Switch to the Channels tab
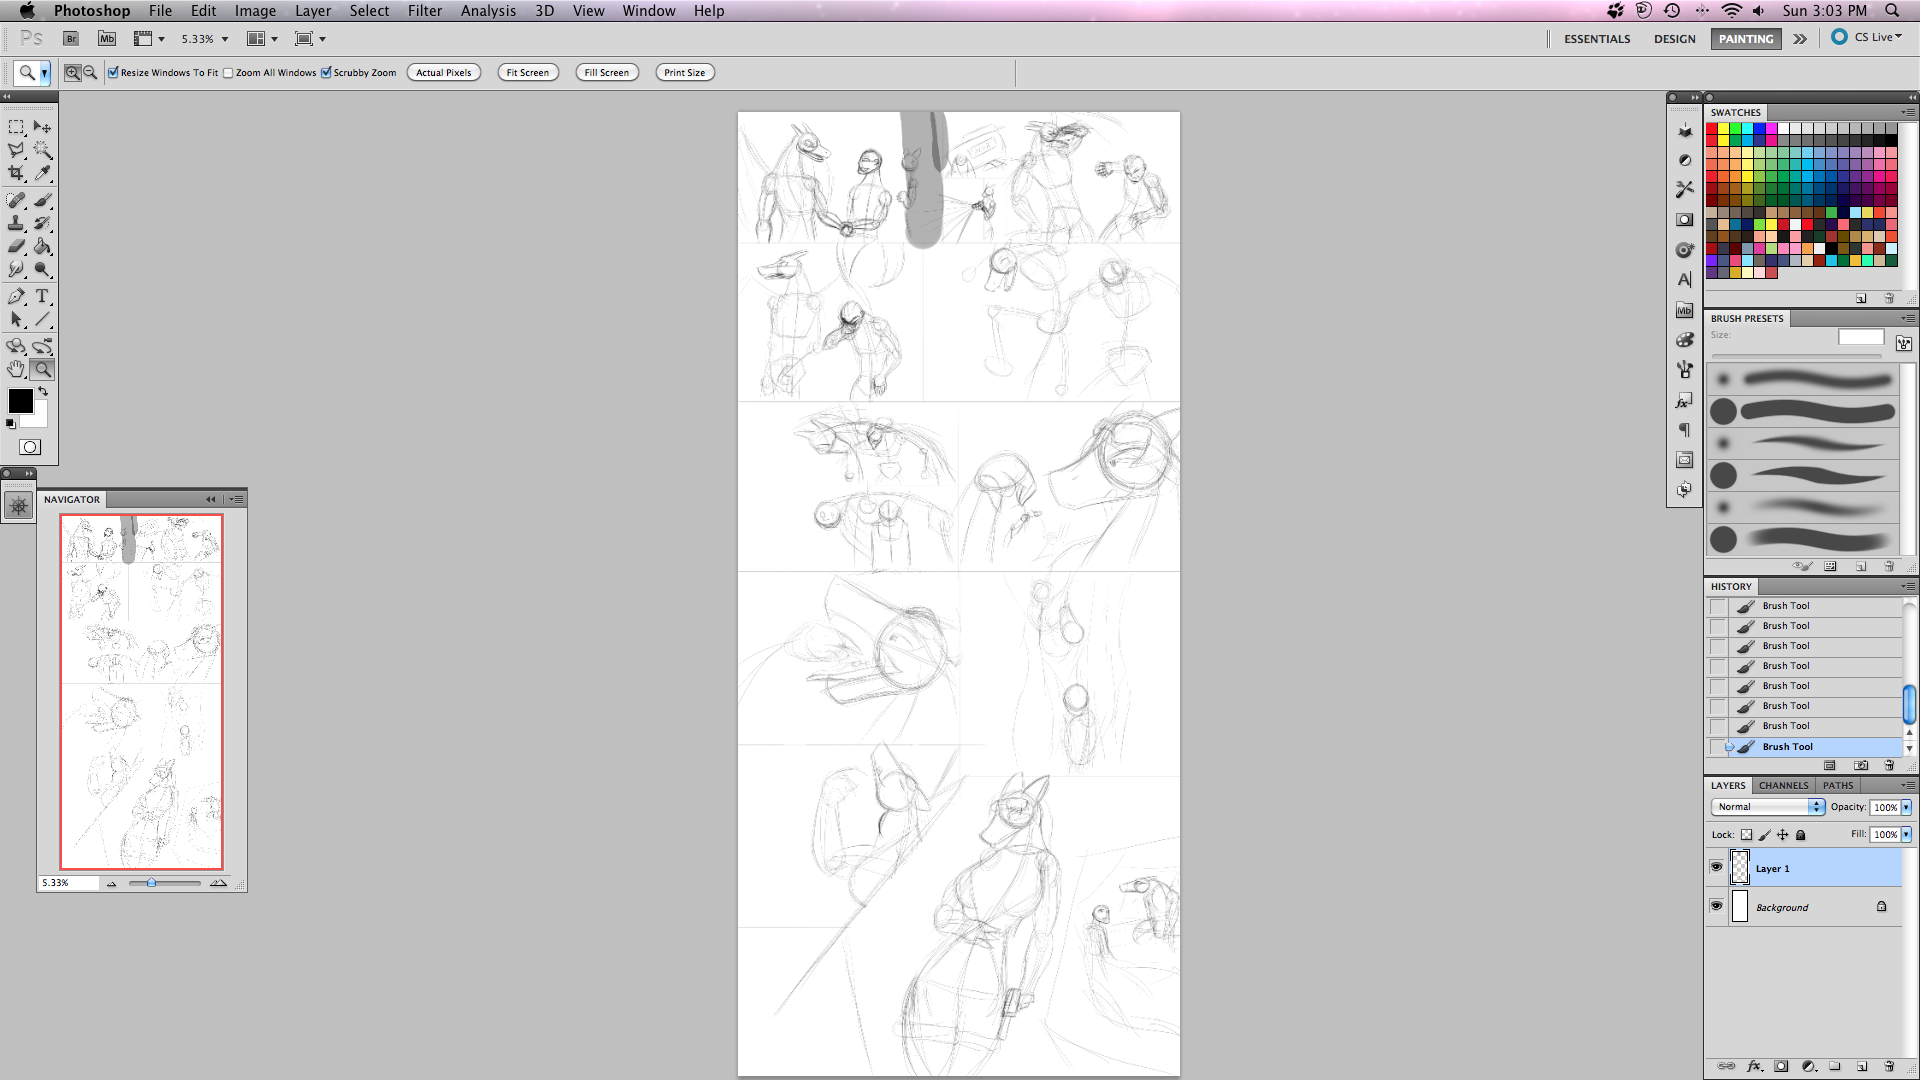 click(1783, 785)
